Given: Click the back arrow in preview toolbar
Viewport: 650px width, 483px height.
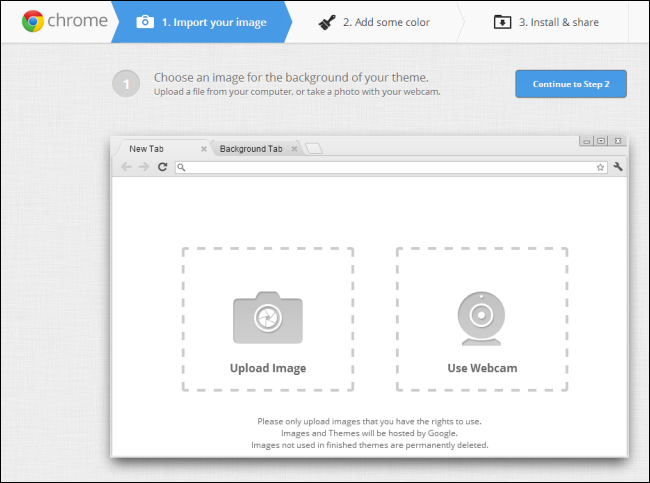Looking at the screenshot, I should point(126,167).
